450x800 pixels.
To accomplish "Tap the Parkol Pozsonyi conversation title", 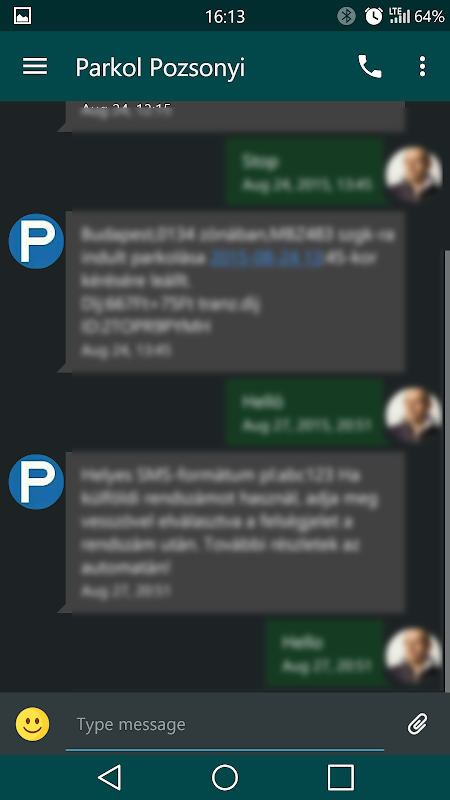I will (x=160, y=67).
